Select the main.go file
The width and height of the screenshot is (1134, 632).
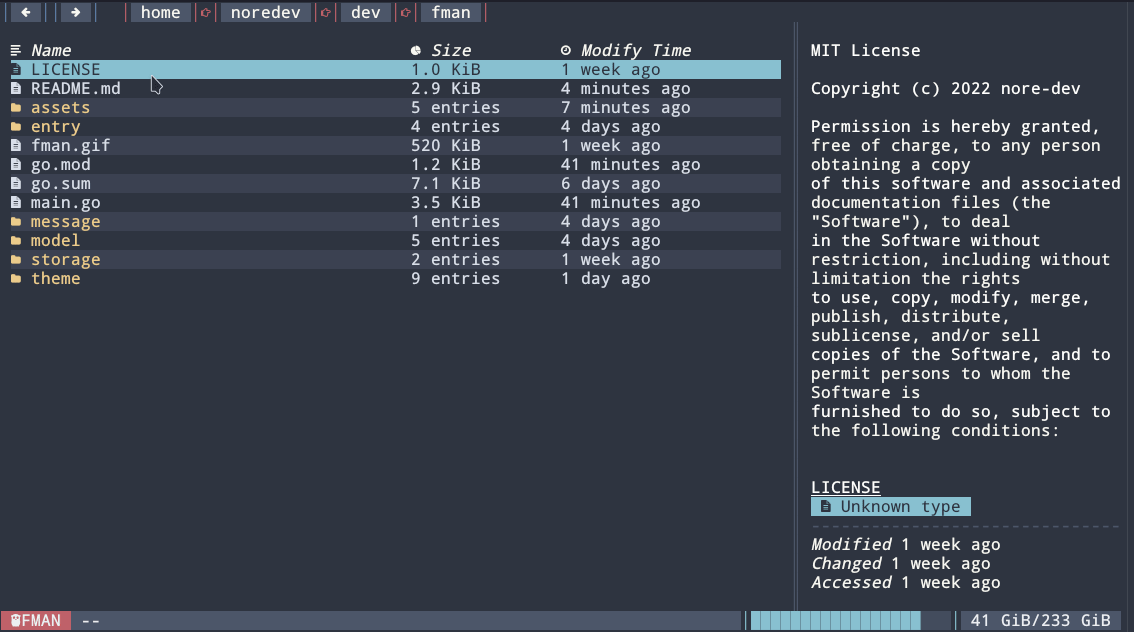click(65, 202)
